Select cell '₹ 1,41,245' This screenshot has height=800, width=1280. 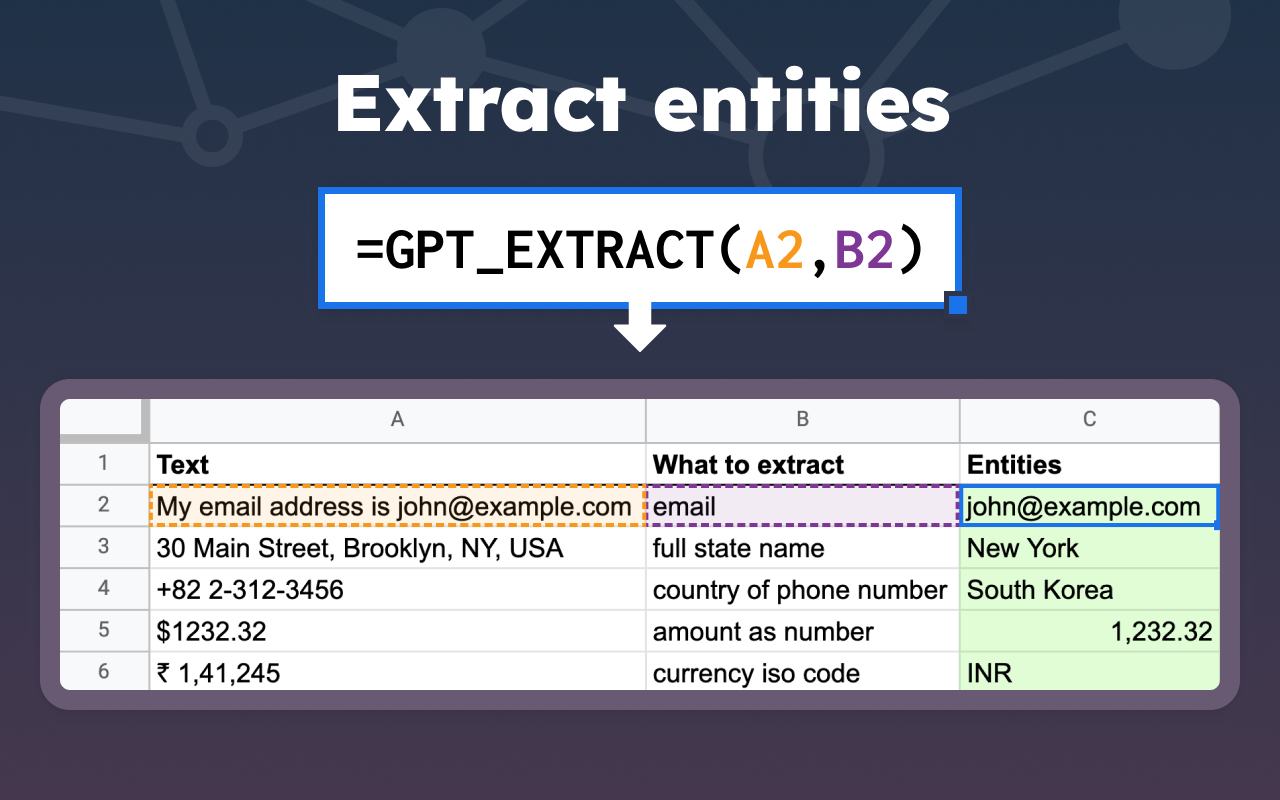(398, 671)
